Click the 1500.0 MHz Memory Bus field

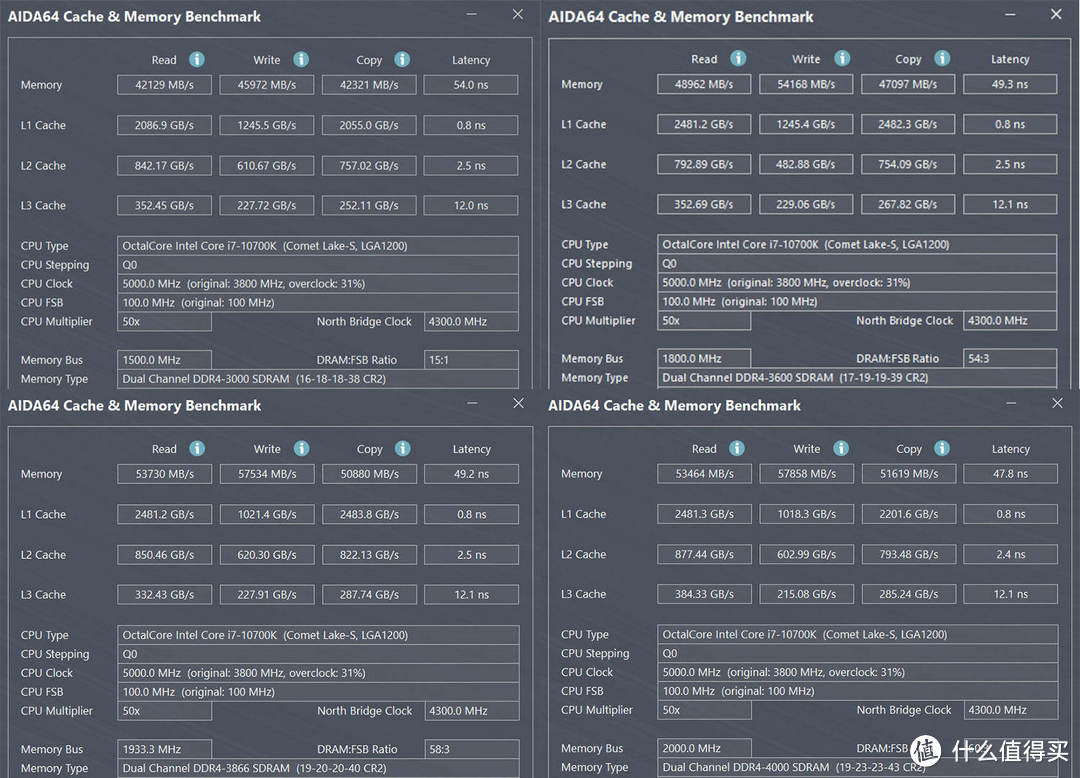tap(165, 360)
